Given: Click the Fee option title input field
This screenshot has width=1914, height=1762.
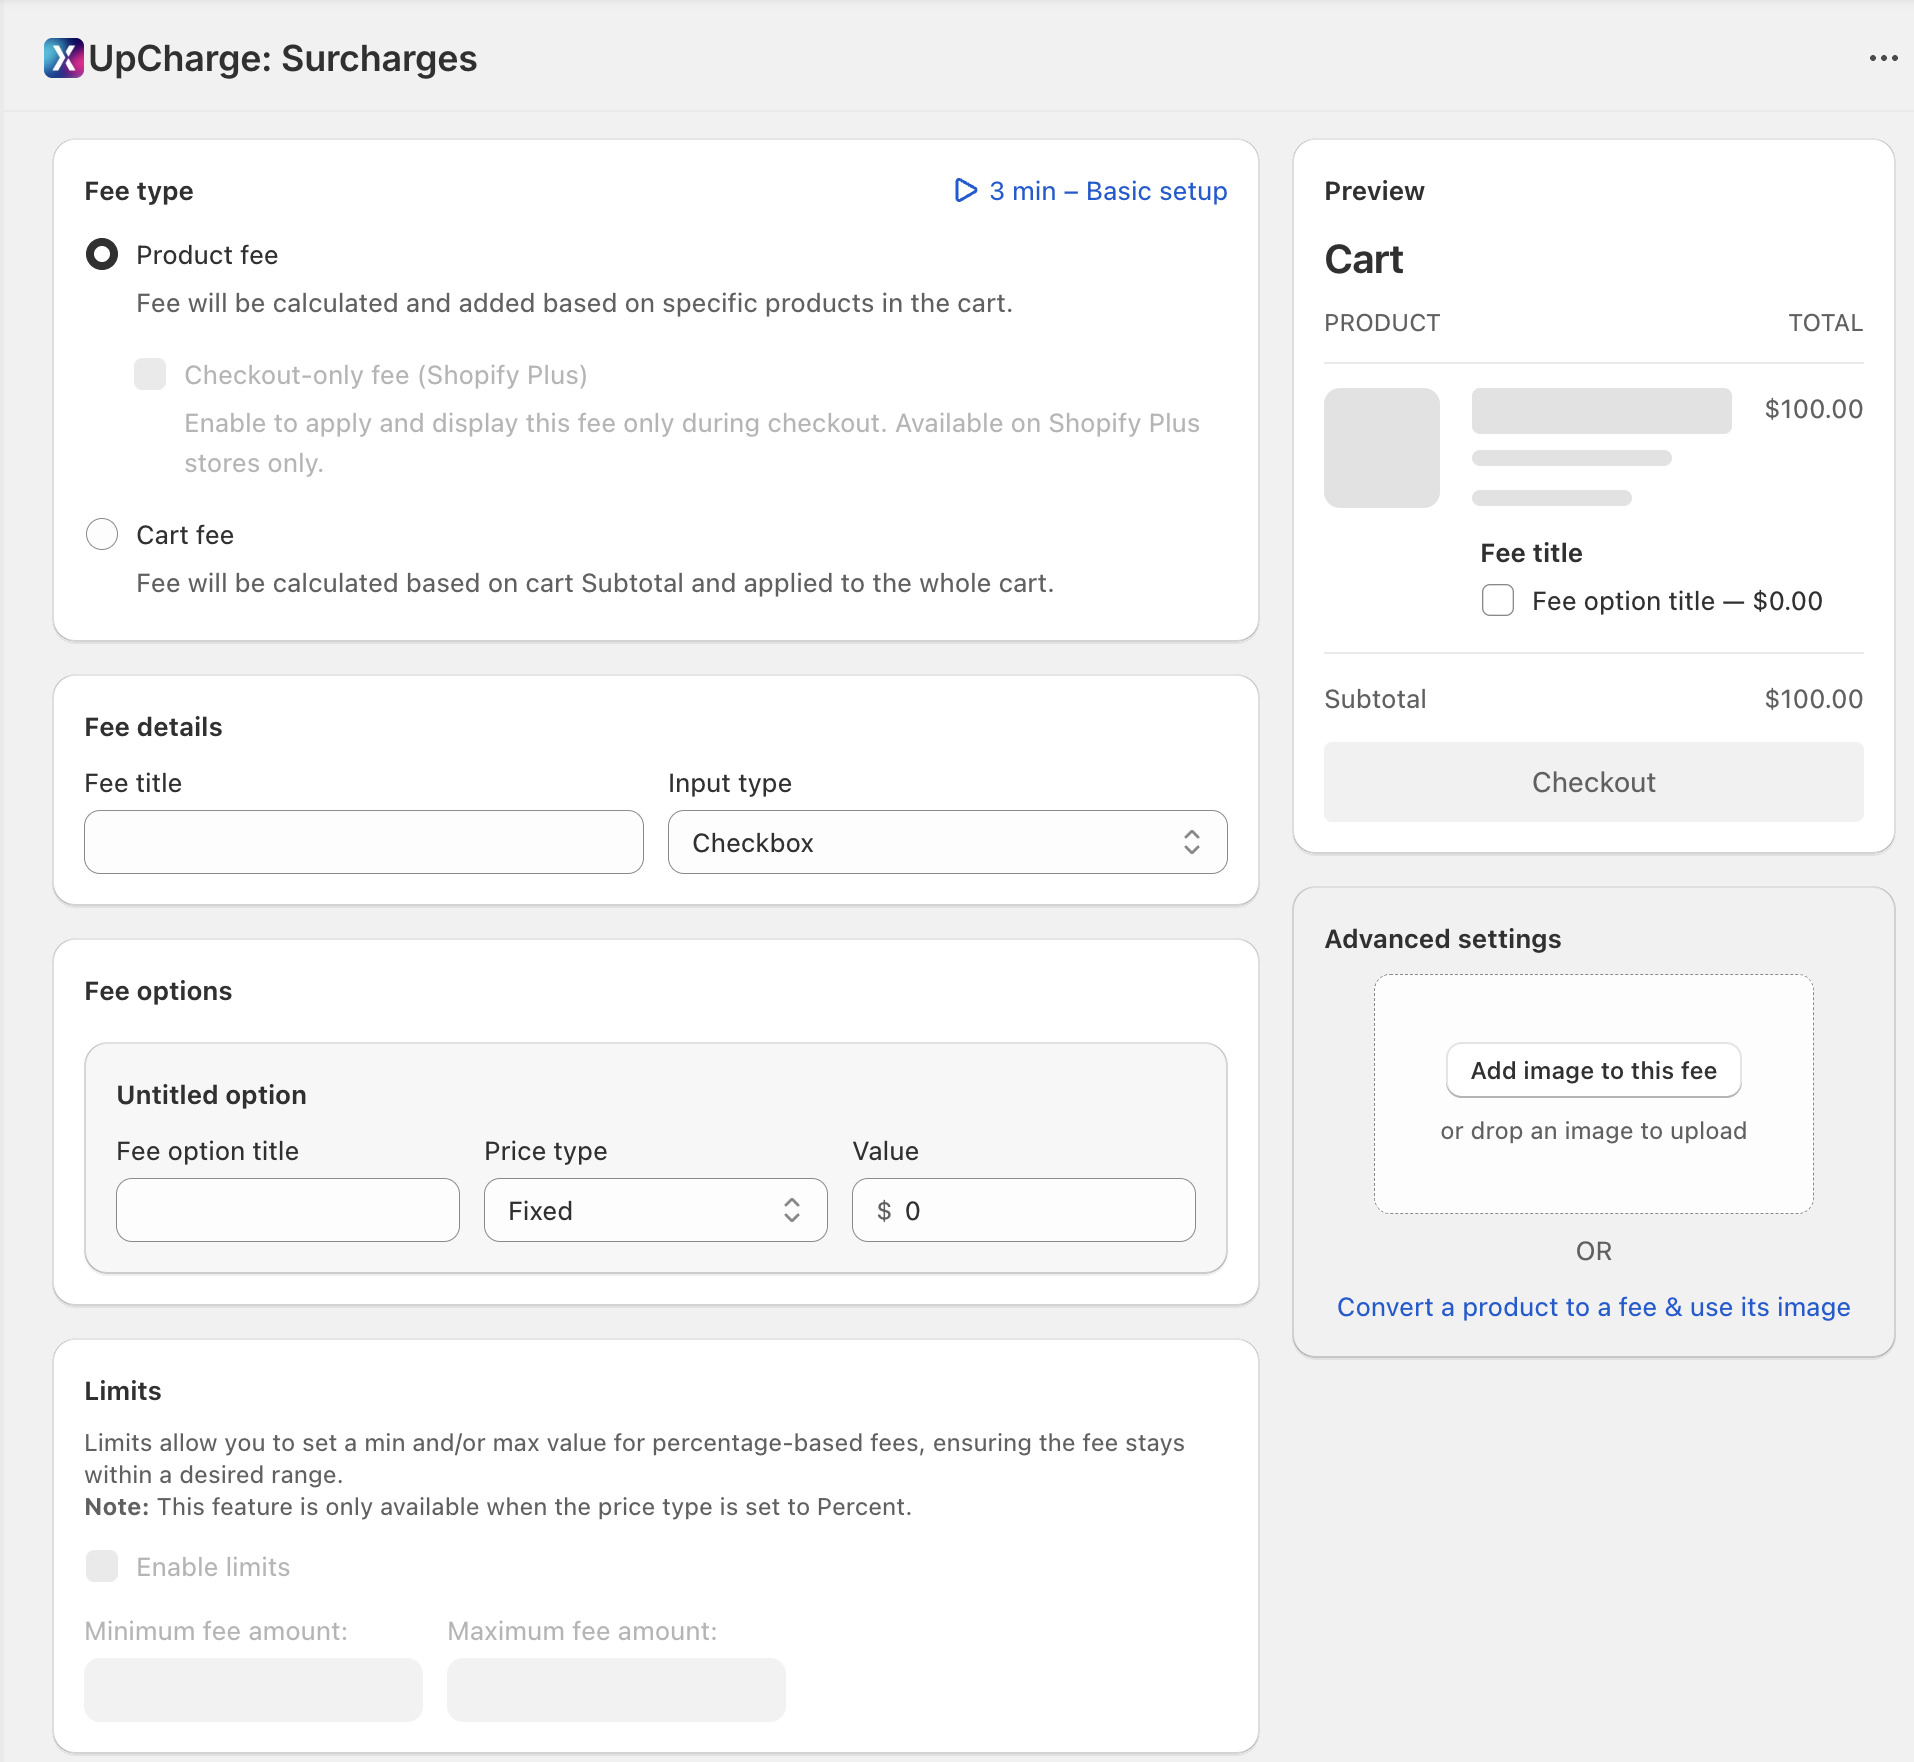Looking at the screenshot, I should (286, 1210).
